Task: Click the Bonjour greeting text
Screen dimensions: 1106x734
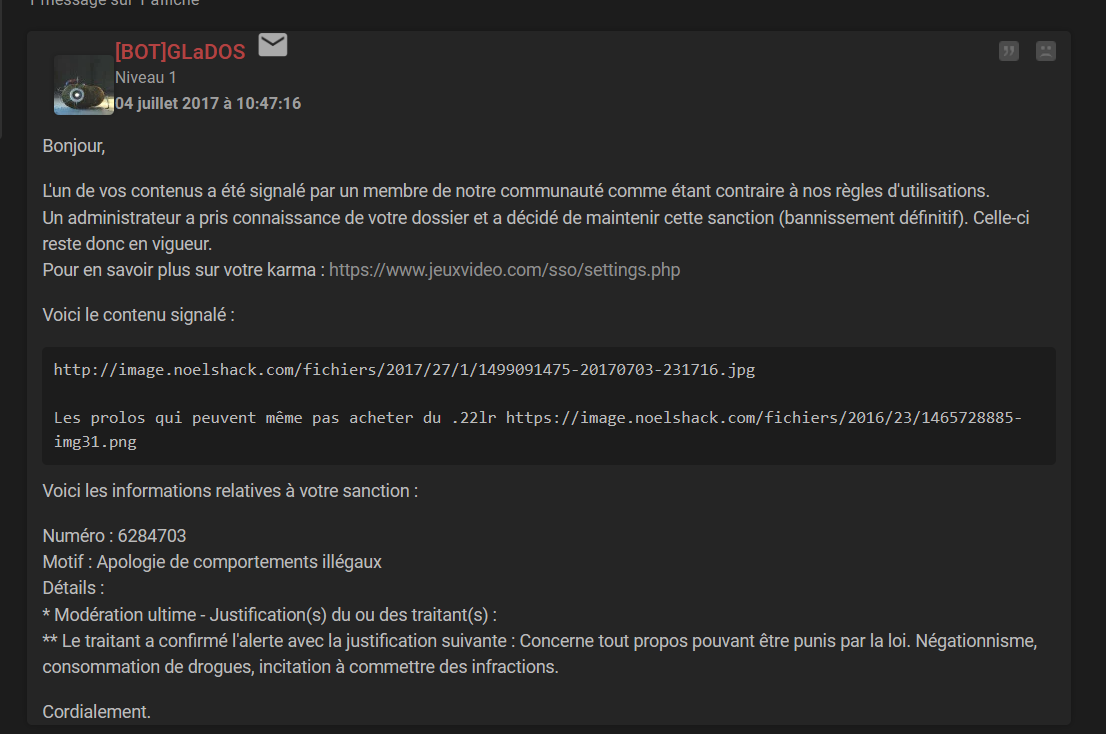Action: point(74,146)
